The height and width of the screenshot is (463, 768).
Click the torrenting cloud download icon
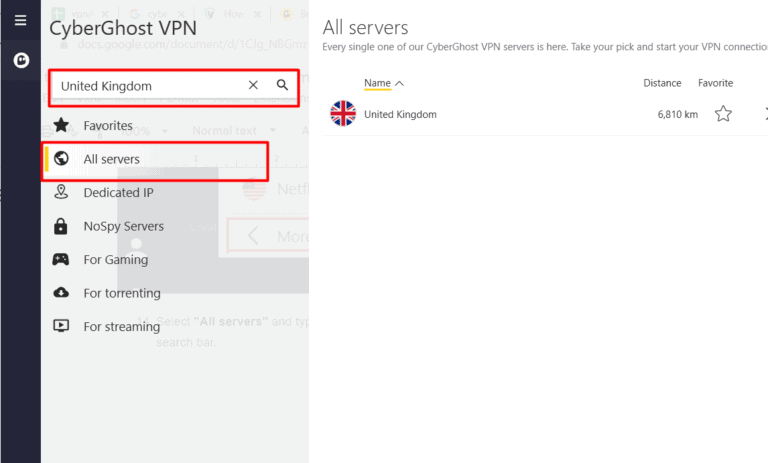(x=62, y=293)
